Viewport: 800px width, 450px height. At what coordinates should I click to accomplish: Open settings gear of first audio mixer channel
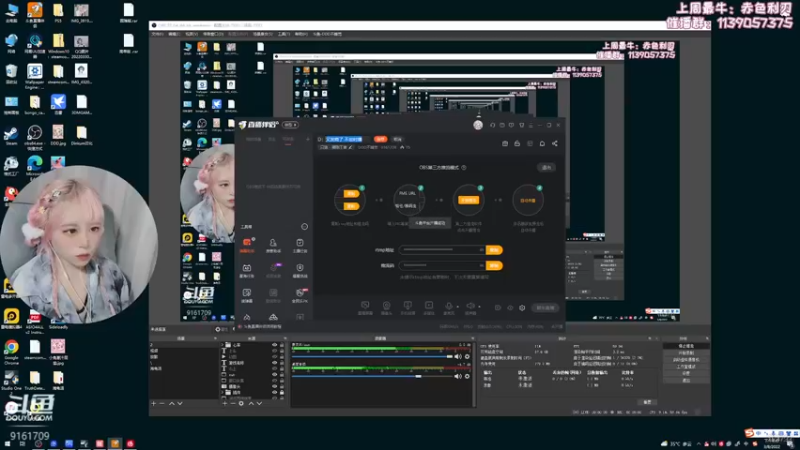[467, 357]
